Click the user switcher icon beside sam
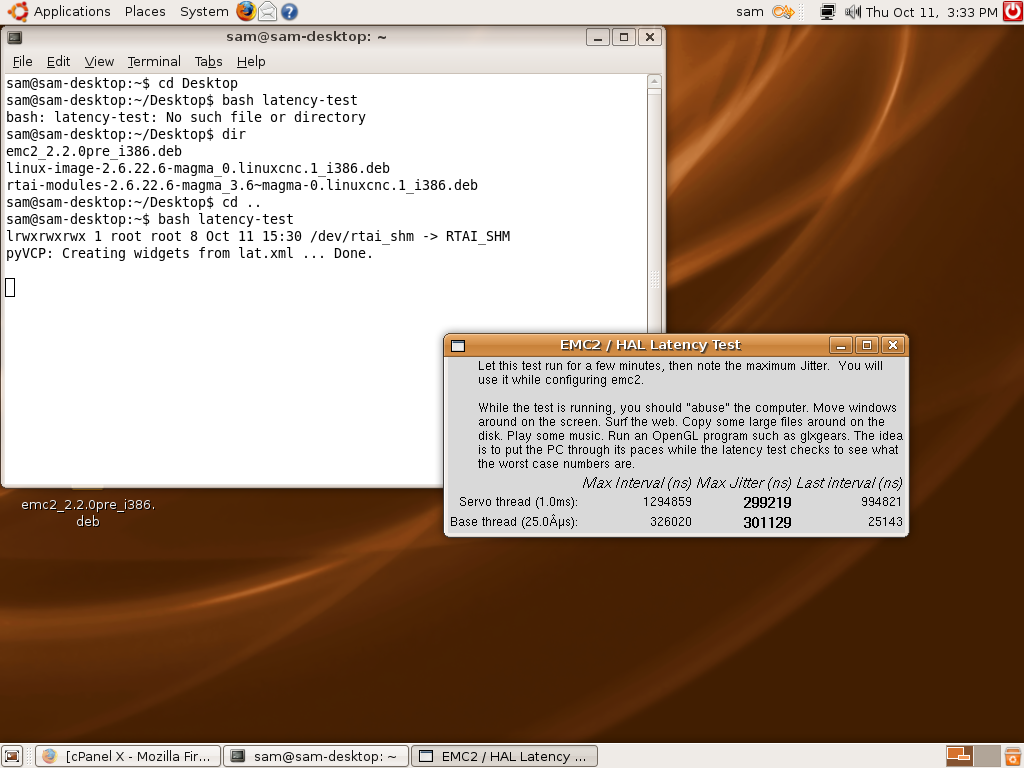 (x=783, y=12)
